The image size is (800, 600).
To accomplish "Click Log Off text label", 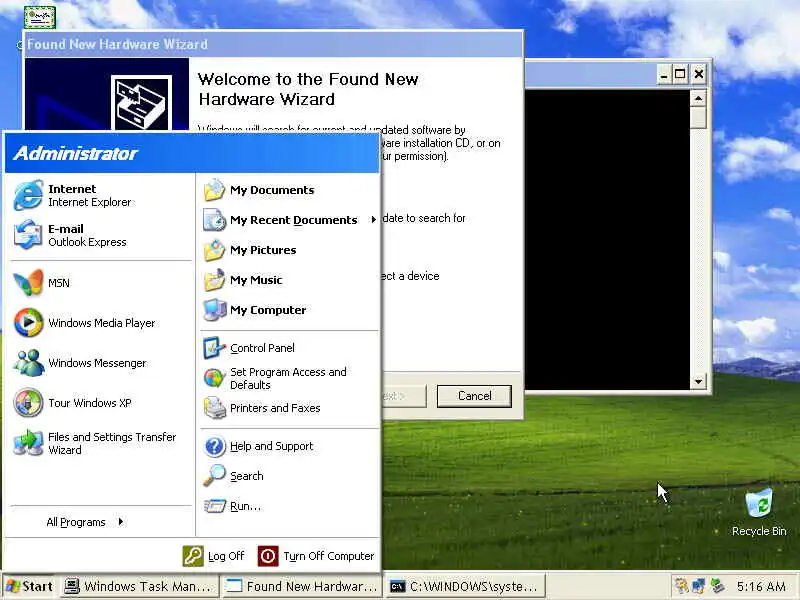I will click(x=226, y=556).
